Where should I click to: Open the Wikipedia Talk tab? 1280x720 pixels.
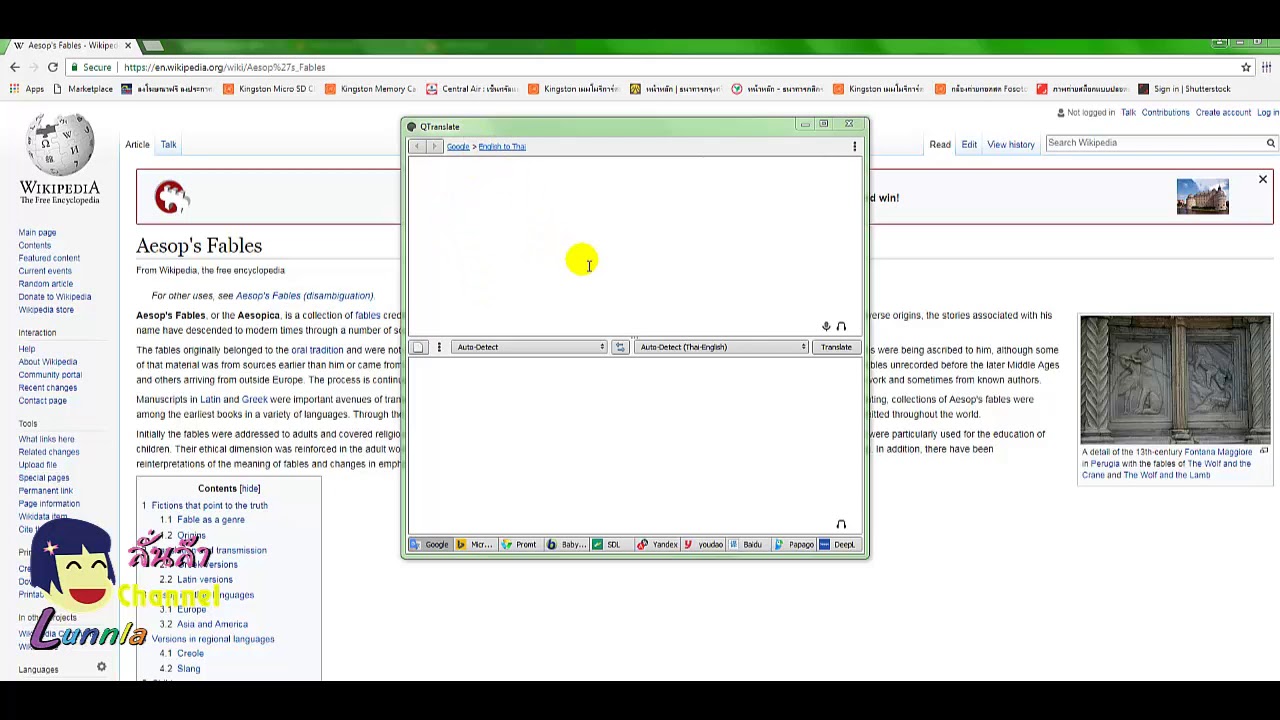coord(168,145)
